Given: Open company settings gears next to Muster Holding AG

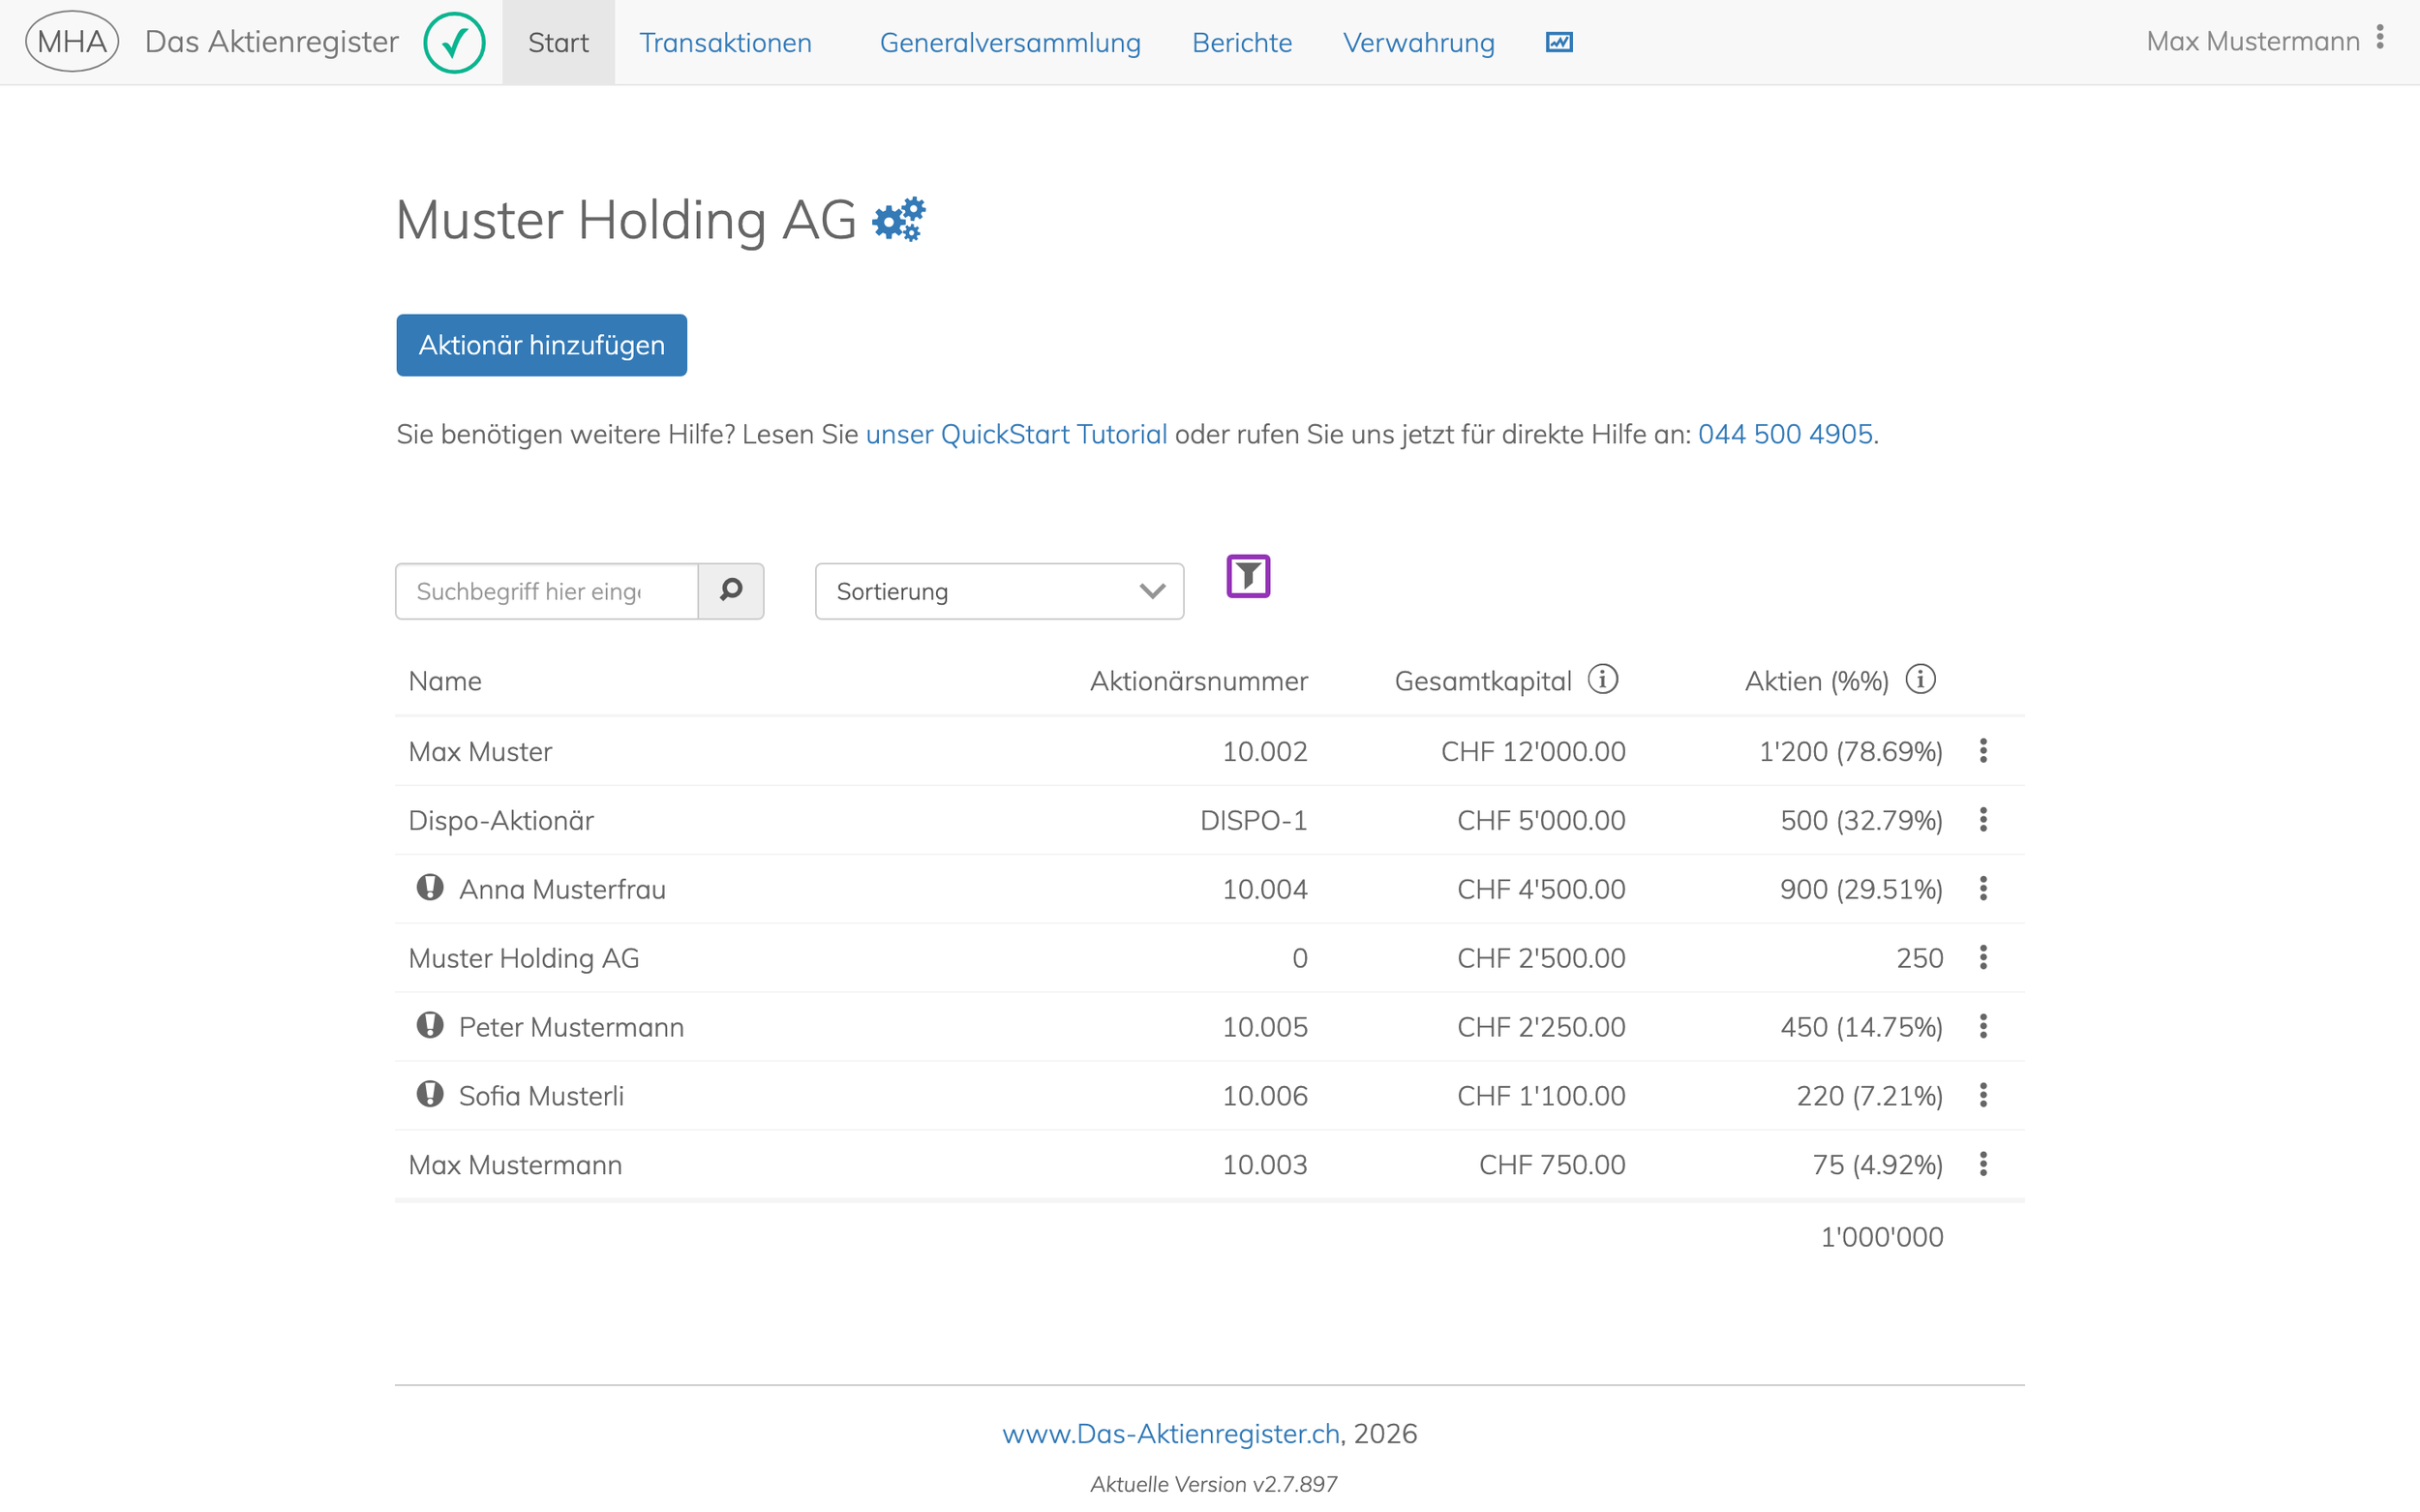Looking at the screenshot, I should click(x=899, y=220).
